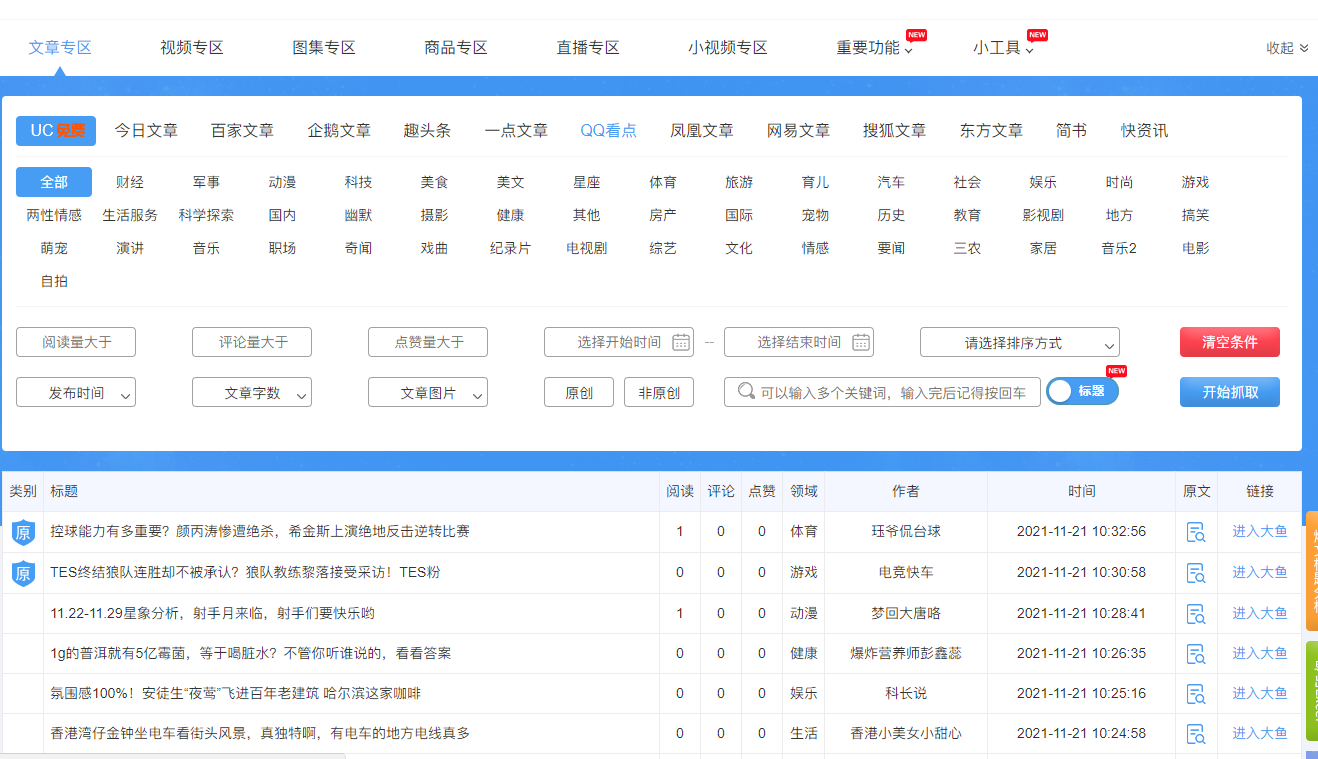This screenshot has height=759, width=1318.
Task: Click article title 香港湾仔金钟坐电车
Action: 260,733
